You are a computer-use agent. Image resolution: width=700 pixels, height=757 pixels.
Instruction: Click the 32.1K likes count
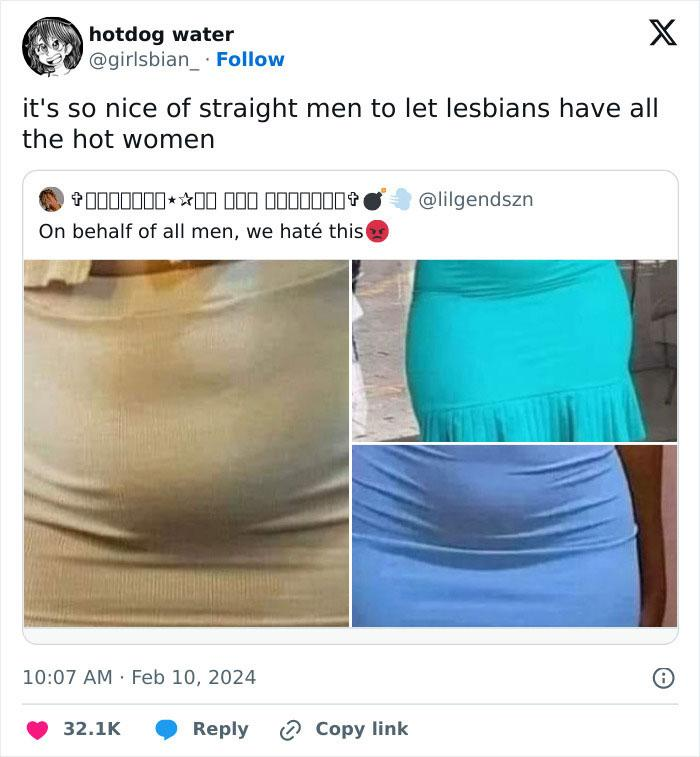pos(92,729)
